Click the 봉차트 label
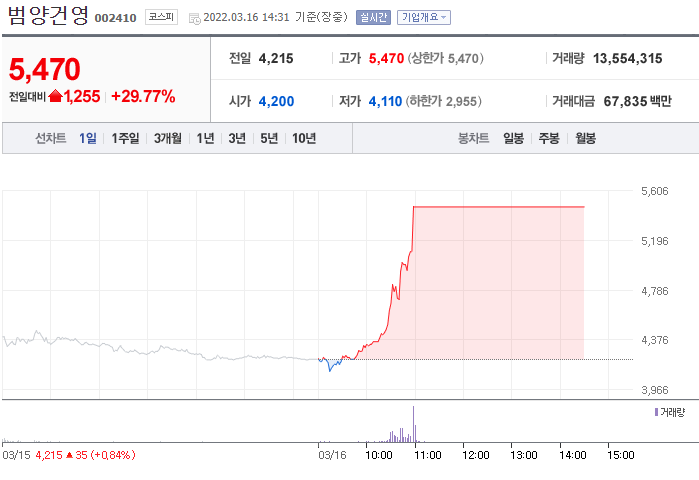 click(x=473, y=138)
